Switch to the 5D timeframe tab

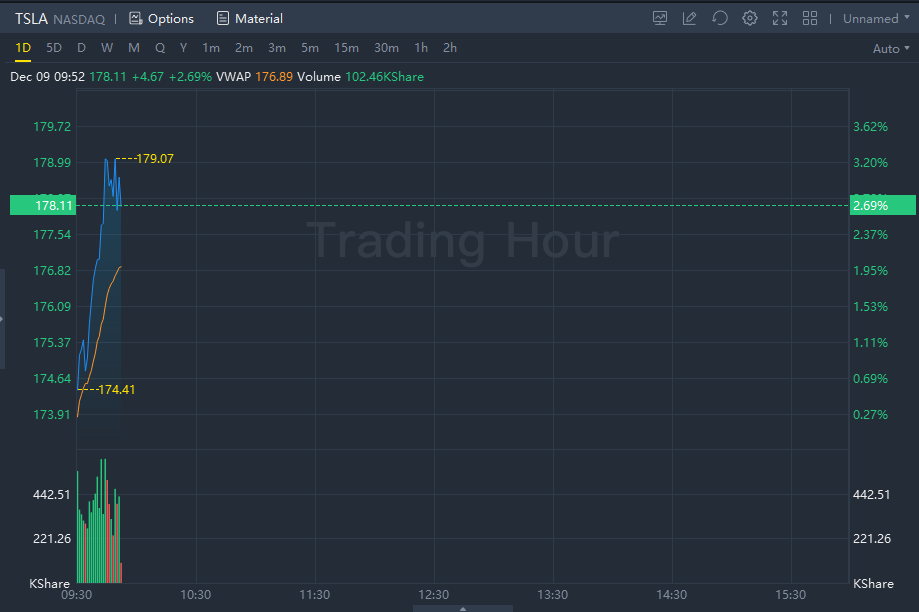click(54, 48)
